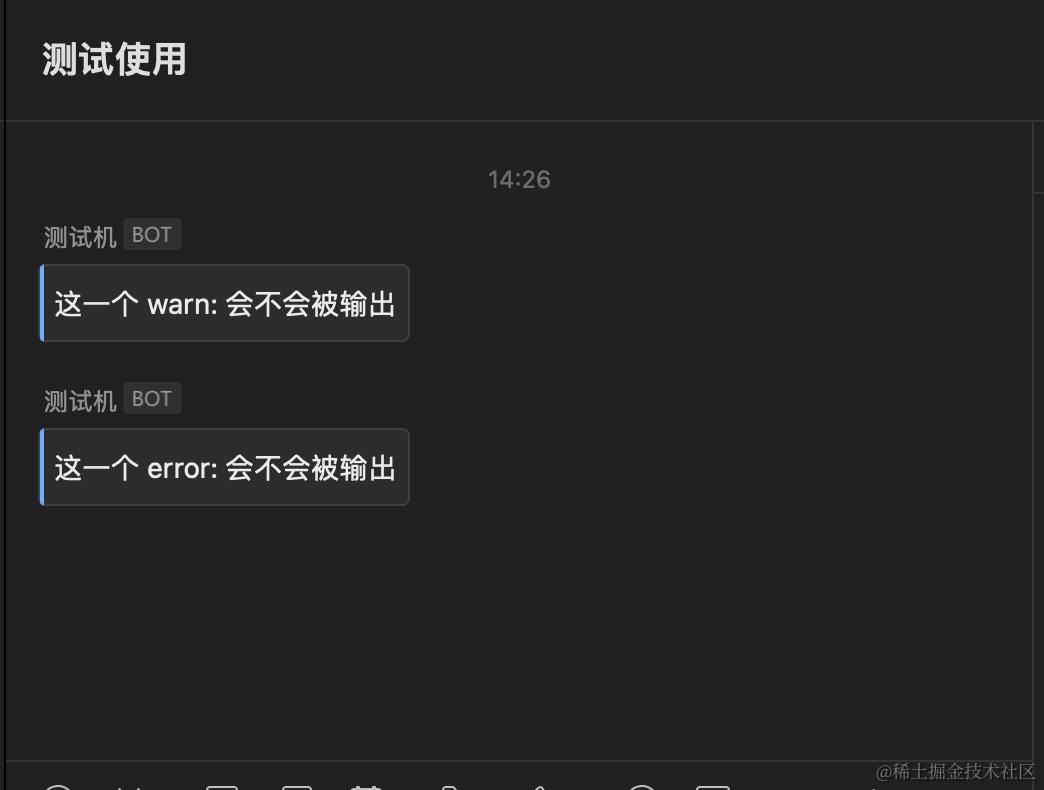The image size is (1044, 790).
Task: Click the chat scrollbar track at the right edge
Action: click(1038, 439)
